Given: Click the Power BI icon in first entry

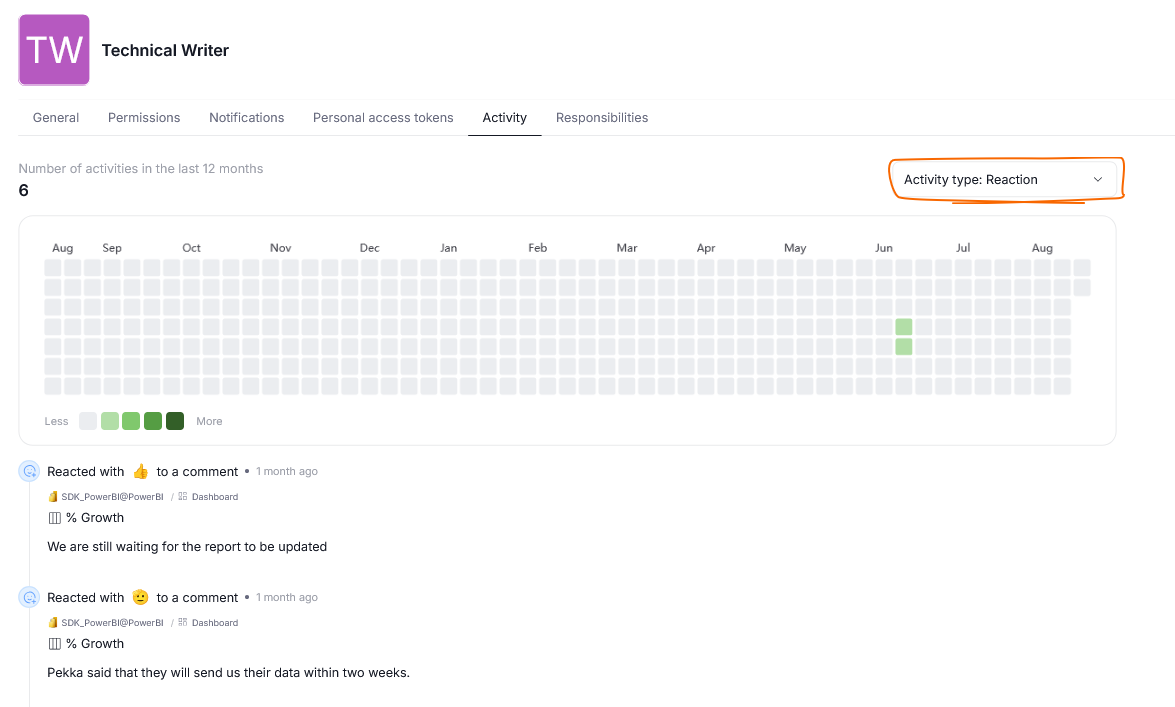Looking at the screenshot, I should (x=53, y=496).
